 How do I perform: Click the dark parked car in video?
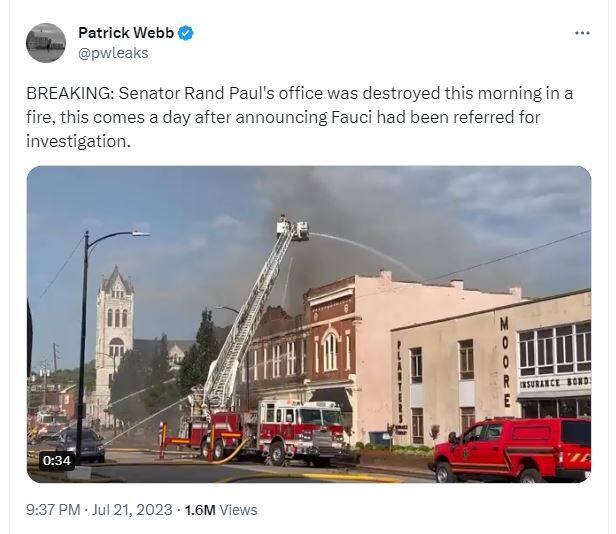(81, 444)
